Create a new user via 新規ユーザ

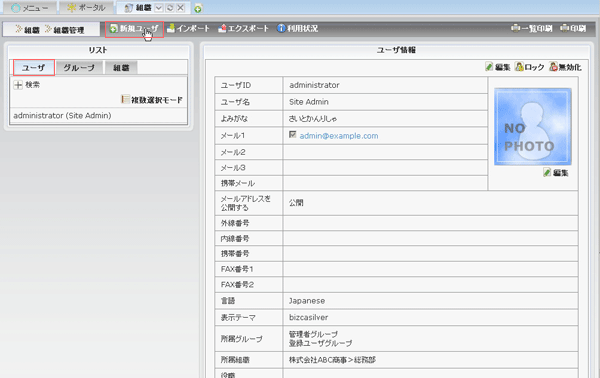point(134,29)
